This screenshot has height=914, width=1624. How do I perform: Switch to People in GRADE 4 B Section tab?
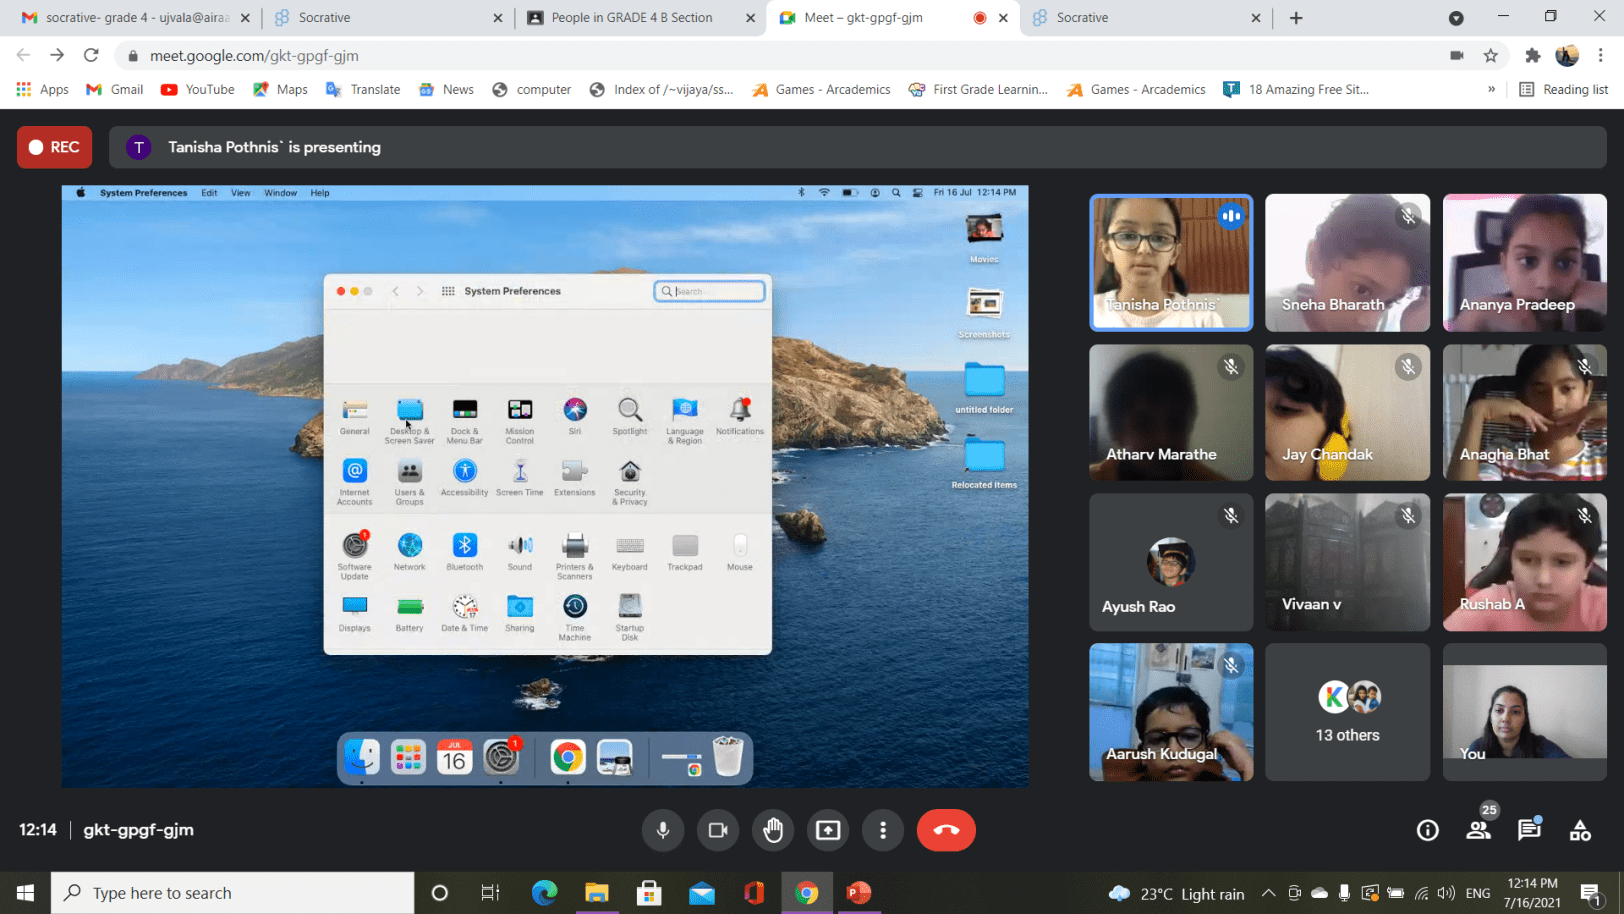(x=632, y=18)
